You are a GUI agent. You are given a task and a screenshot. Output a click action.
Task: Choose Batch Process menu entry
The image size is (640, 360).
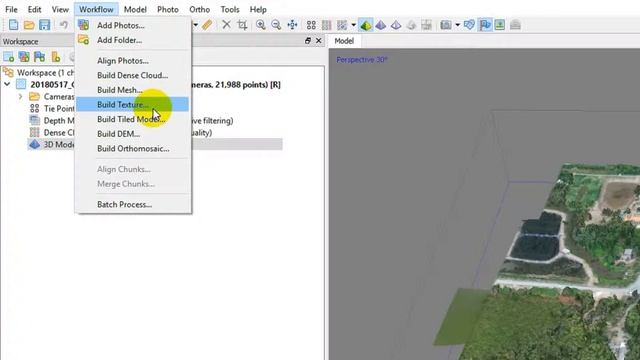coord(133,204)
